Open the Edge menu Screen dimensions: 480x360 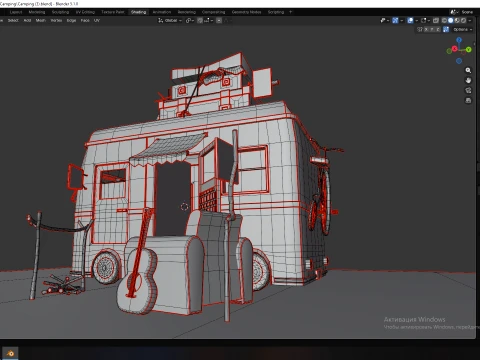[x=71, y=20]
